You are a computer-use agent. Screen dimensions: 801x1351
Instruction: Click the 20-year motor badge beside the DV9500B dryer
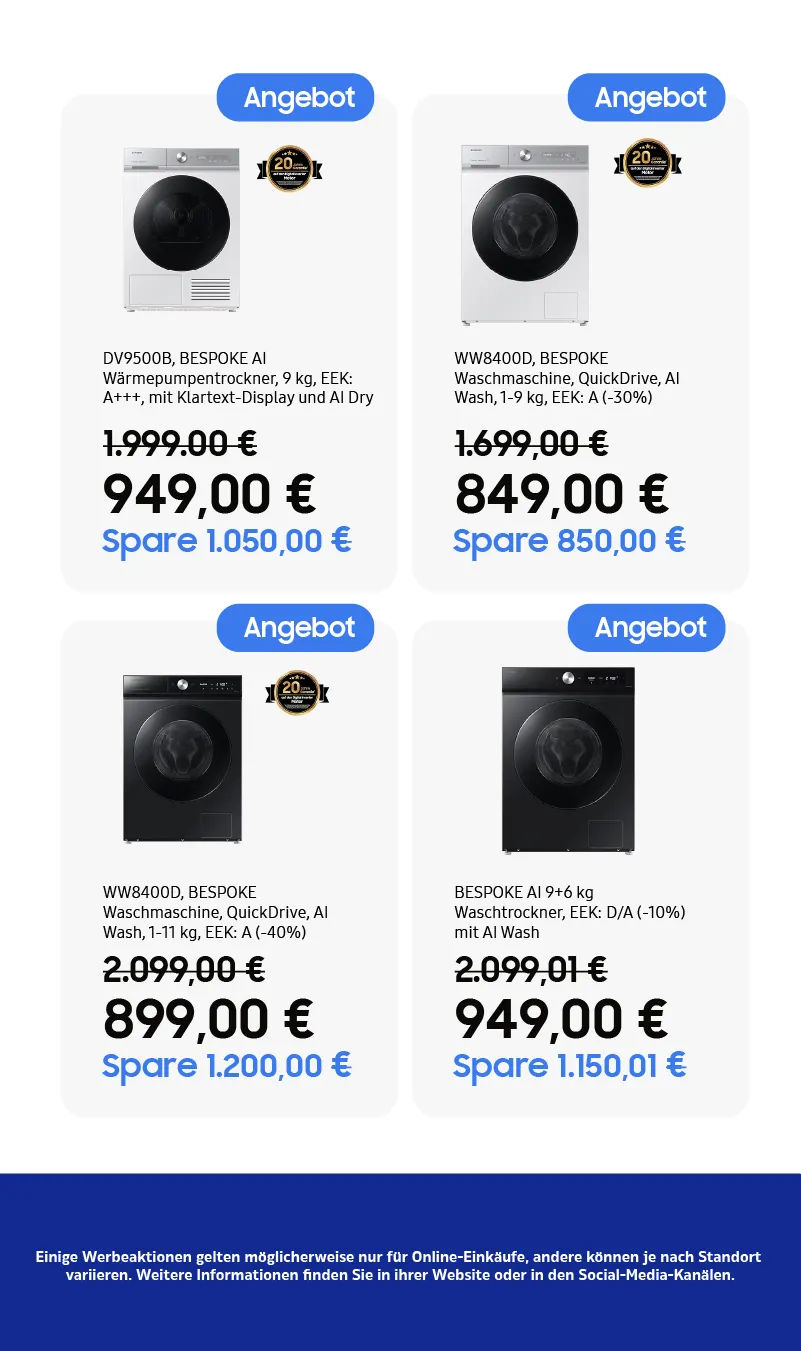click(289, 169)
